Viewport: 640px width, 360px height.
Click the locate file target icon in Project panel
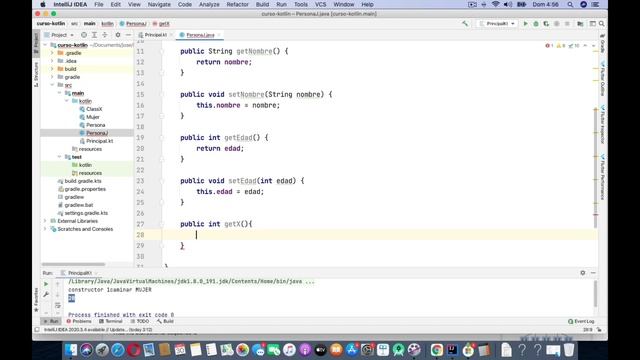tap(84, 35)
